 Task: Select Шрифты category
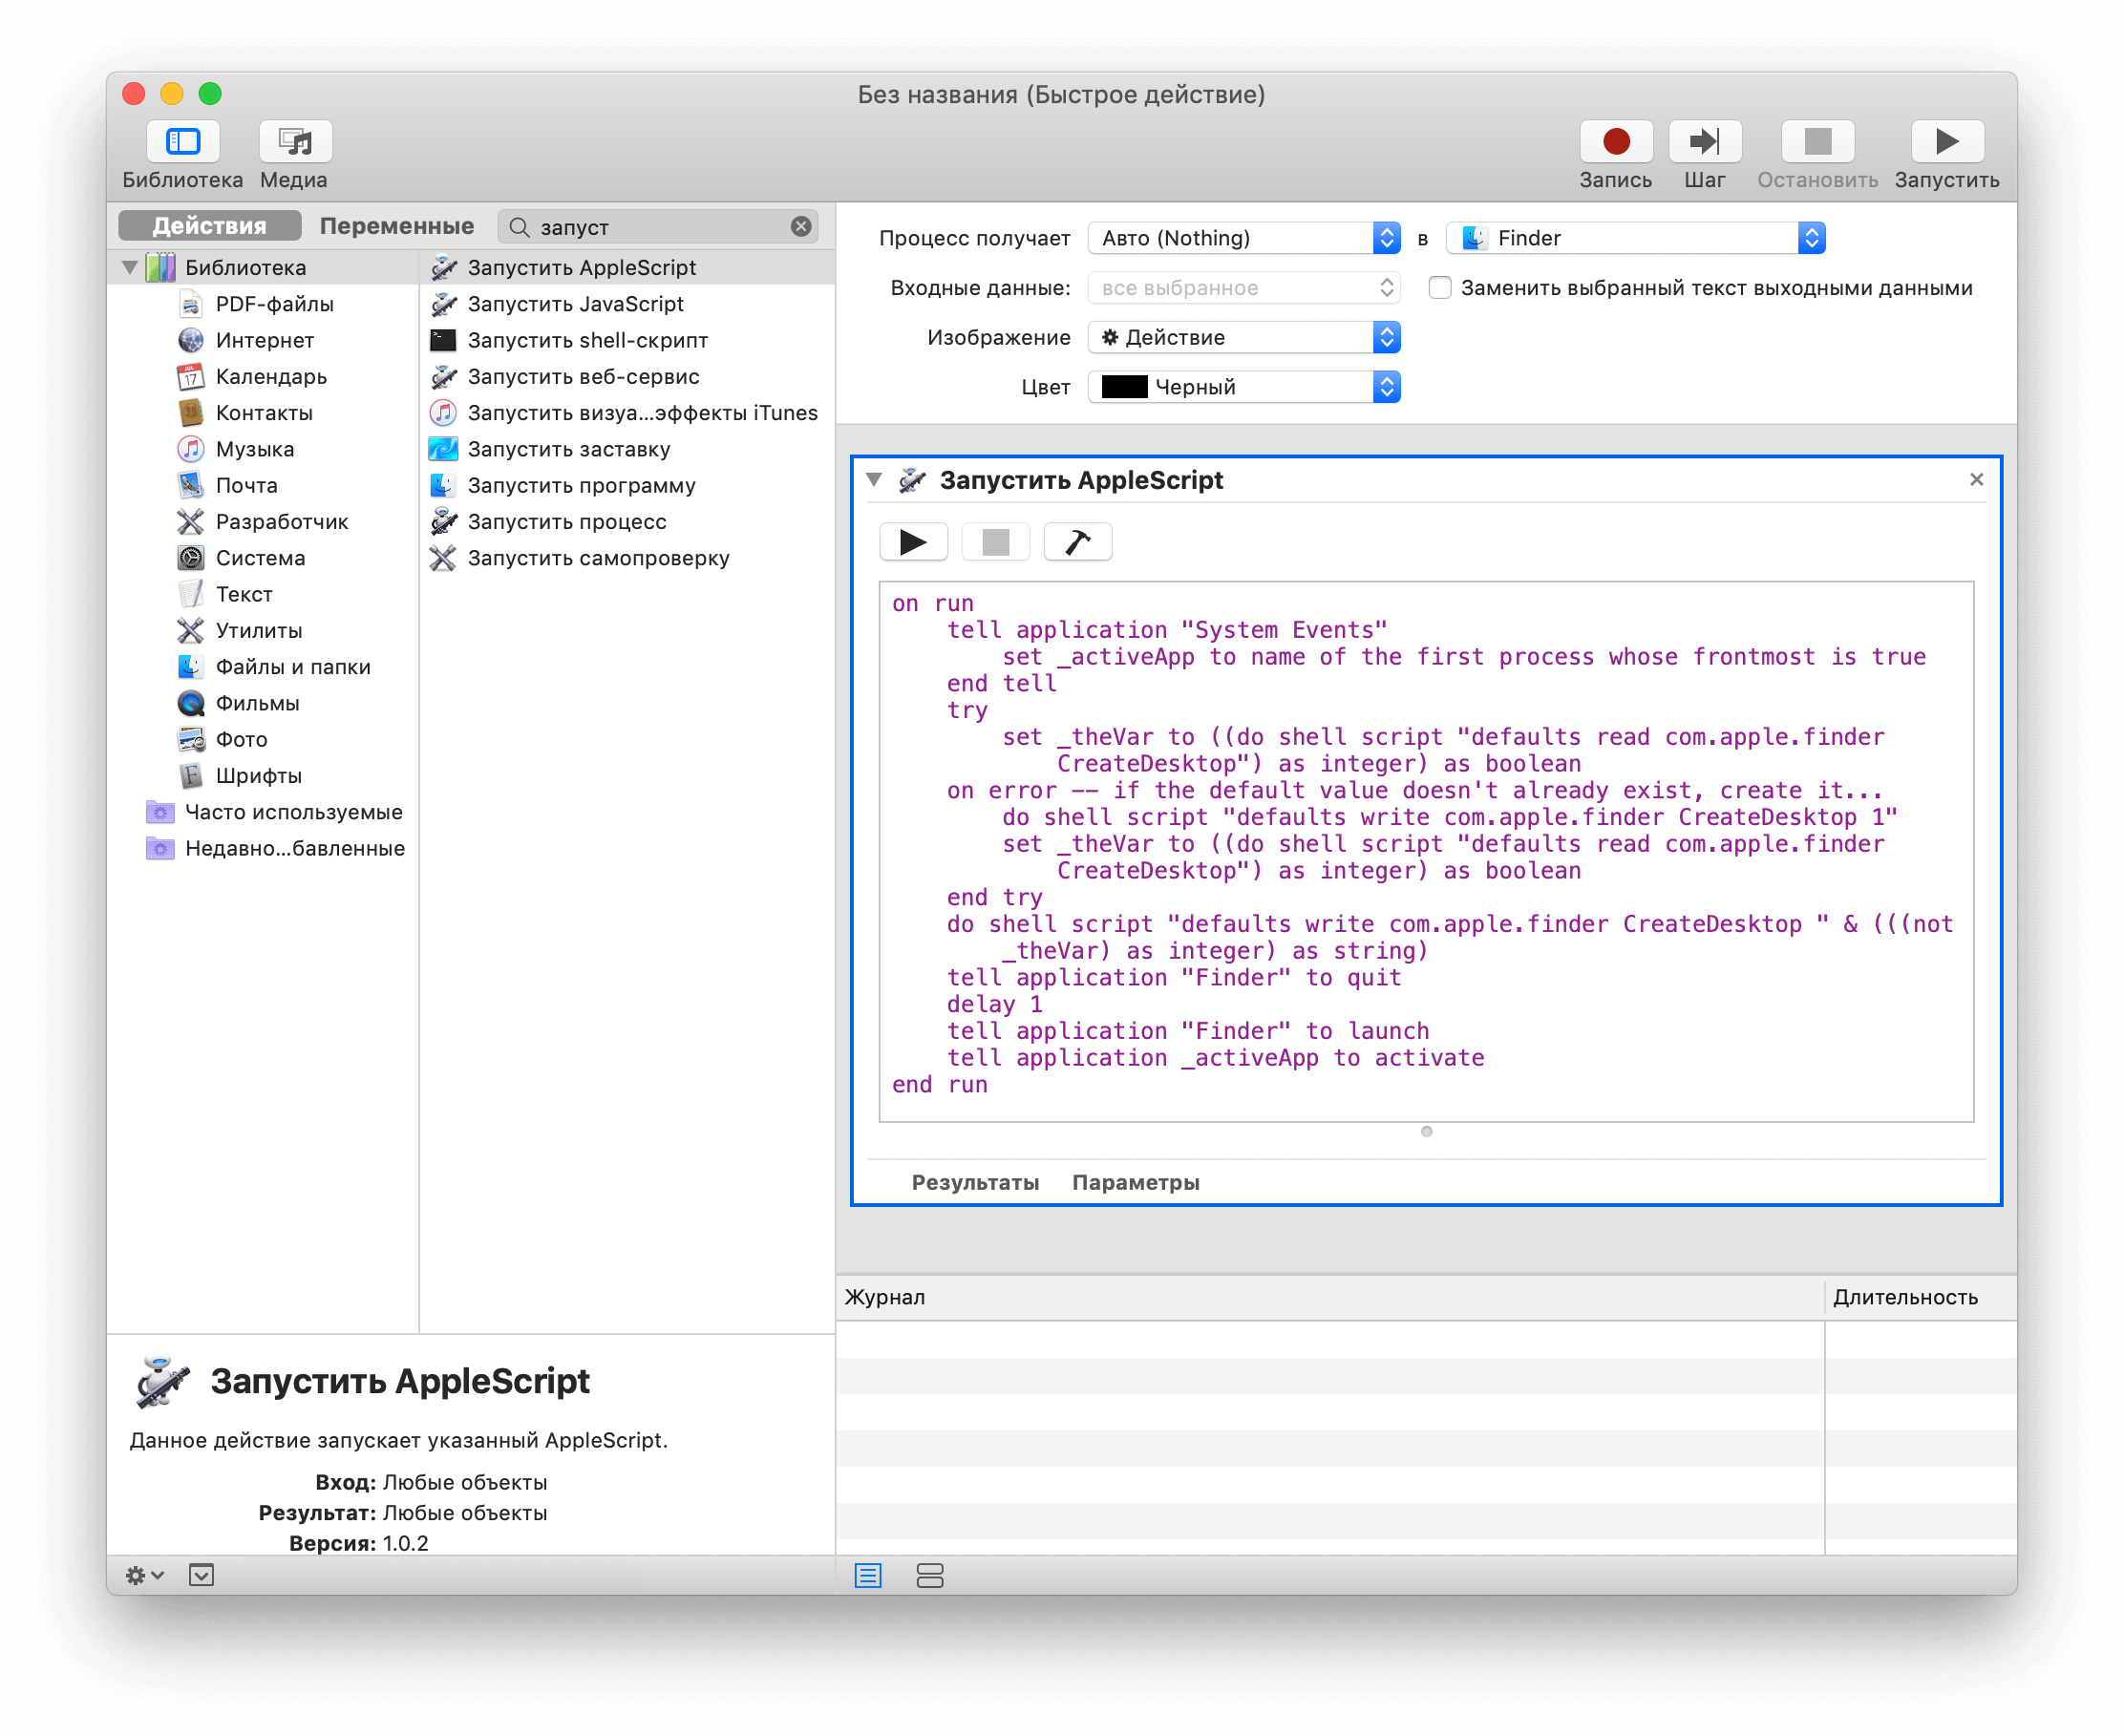(x=258, y=776)
